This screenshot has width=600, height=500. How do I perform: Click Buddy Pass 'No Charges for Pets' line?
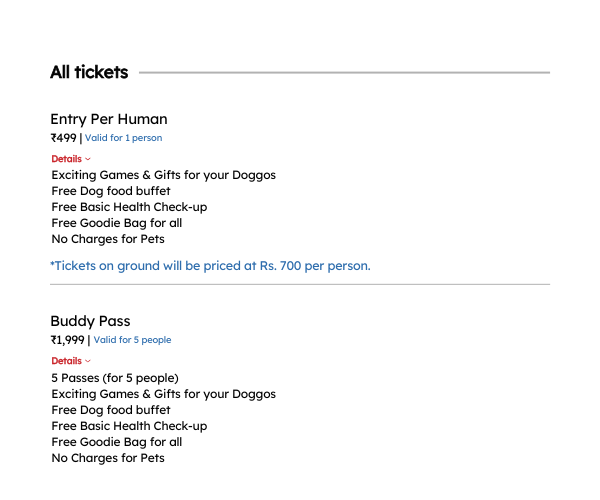(x=108, y=458)
